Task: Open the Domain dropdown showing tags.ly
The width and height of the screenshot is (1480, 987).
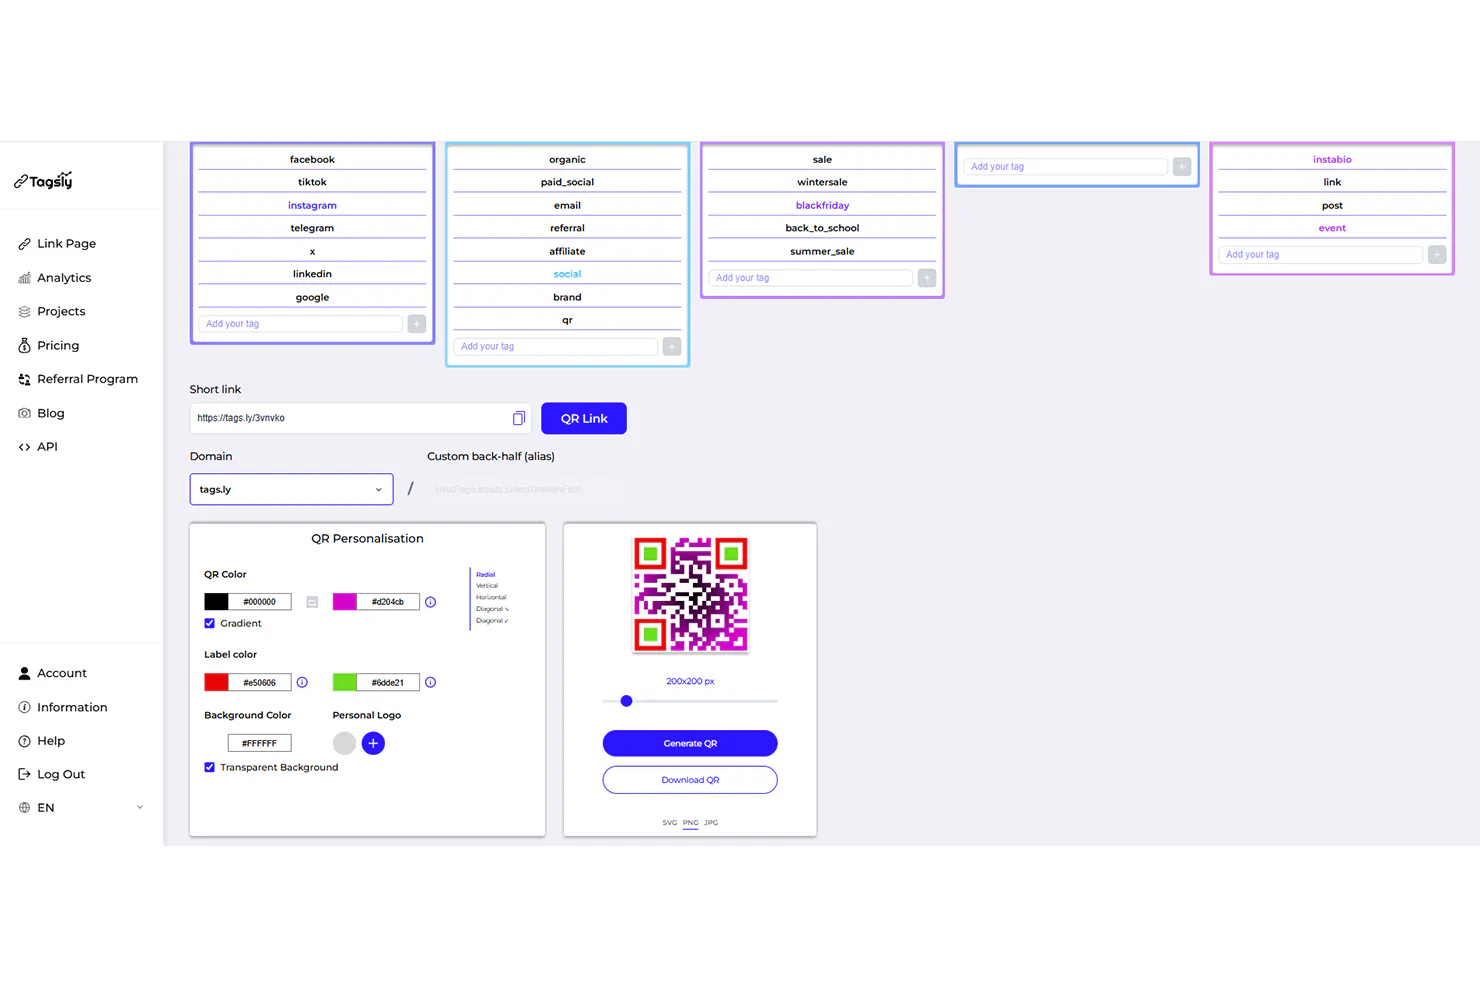Action: point(291,490)
